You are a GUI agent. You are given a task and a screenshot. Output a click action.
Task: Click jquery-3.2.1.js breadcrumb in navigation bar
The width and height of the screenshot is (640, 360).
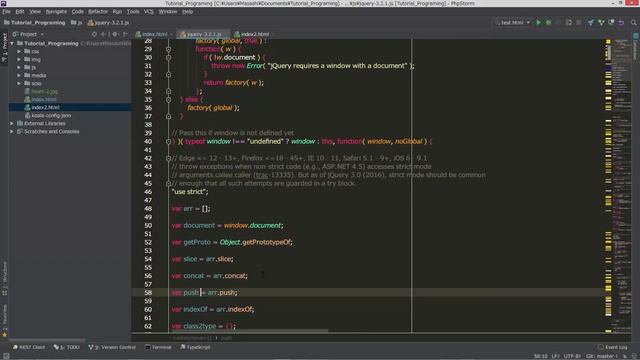[108, 22]
